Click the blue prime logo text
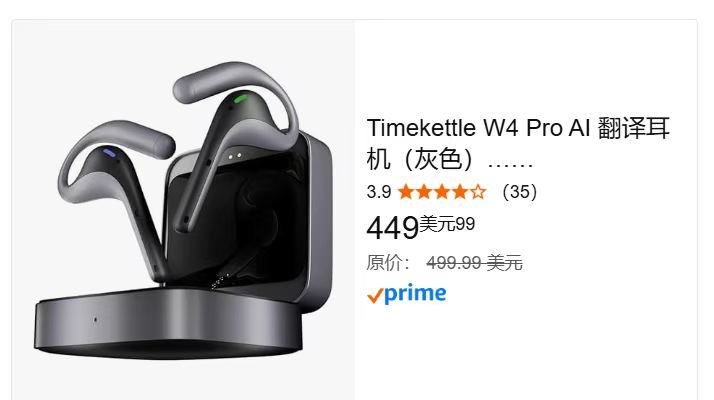Screen dimensions: 714x400 (415, 294)
